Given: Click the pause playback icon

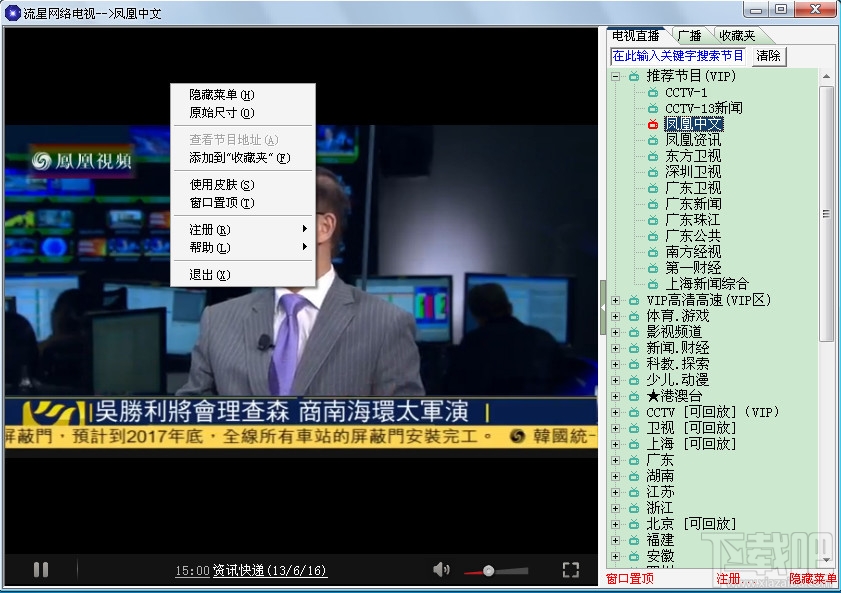Looking at the screenshot, I should click(x=41, y=568).
